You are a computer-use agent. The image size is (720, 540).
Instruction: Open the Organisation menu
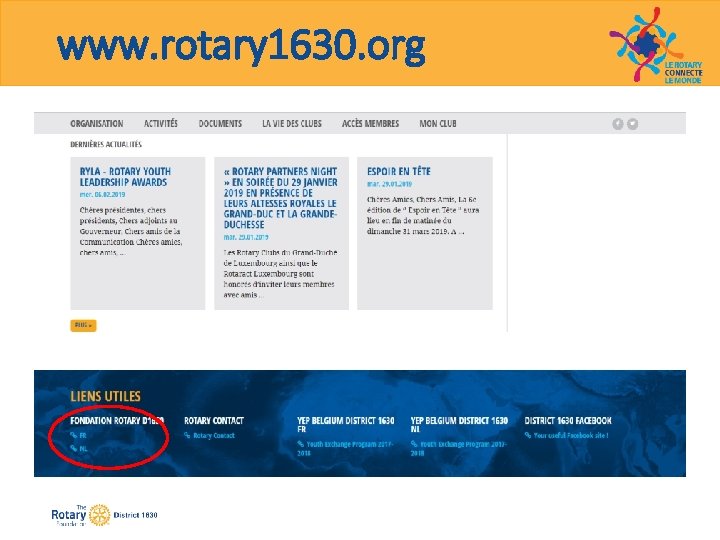(96, 124)
